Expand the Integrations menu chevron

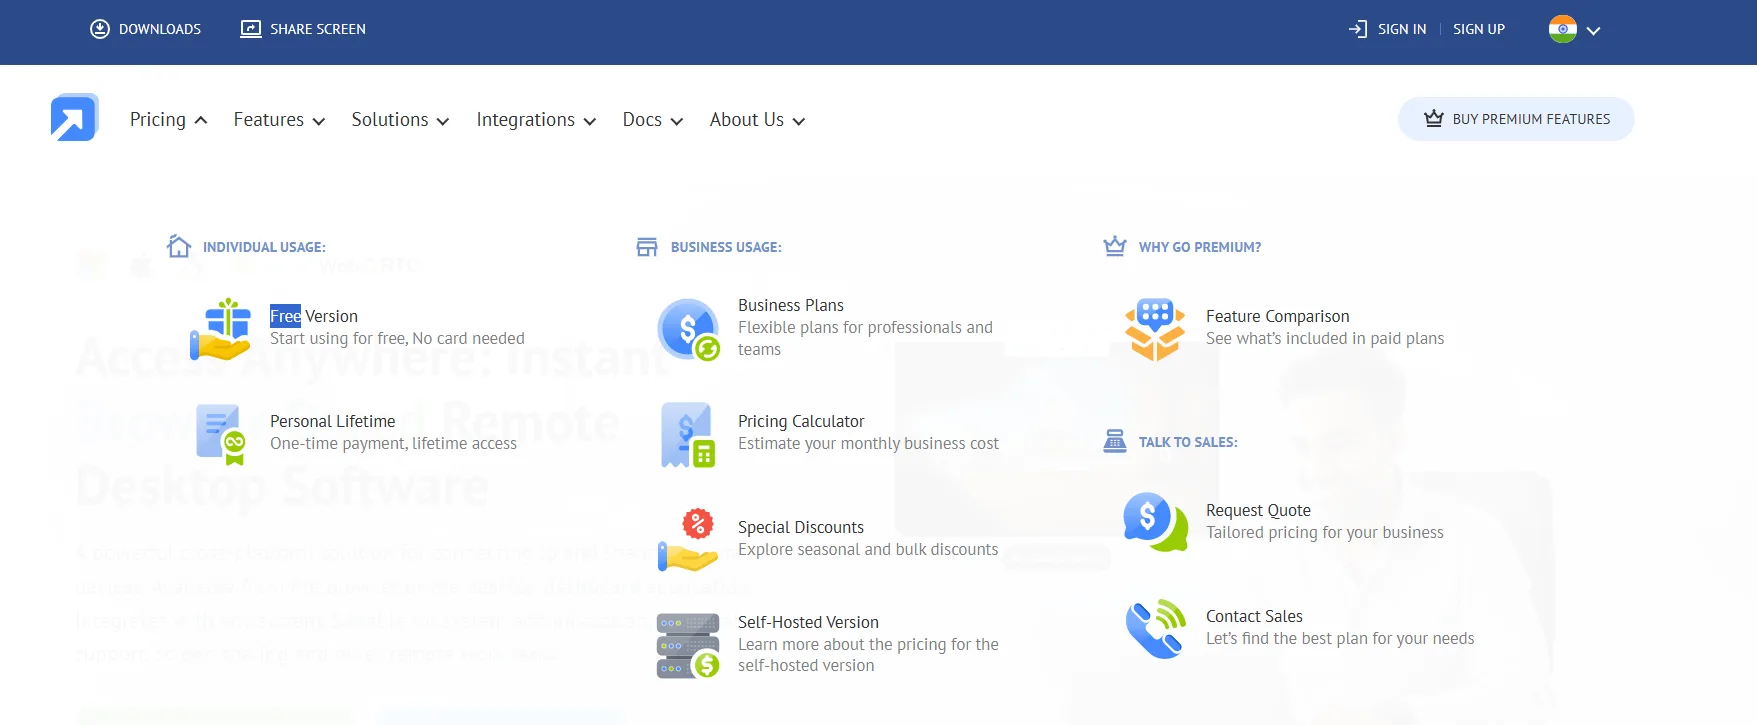pyautogui.click(x=590, y=121)
